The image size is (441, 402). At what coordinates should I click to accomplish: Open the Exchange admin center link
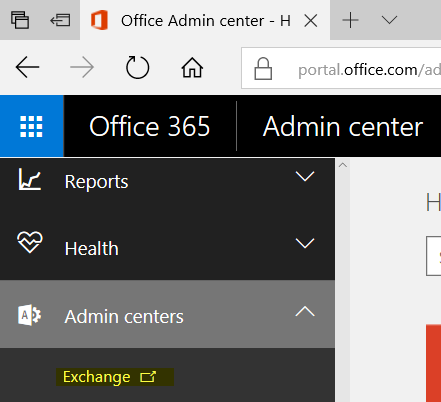pos(115,377)
